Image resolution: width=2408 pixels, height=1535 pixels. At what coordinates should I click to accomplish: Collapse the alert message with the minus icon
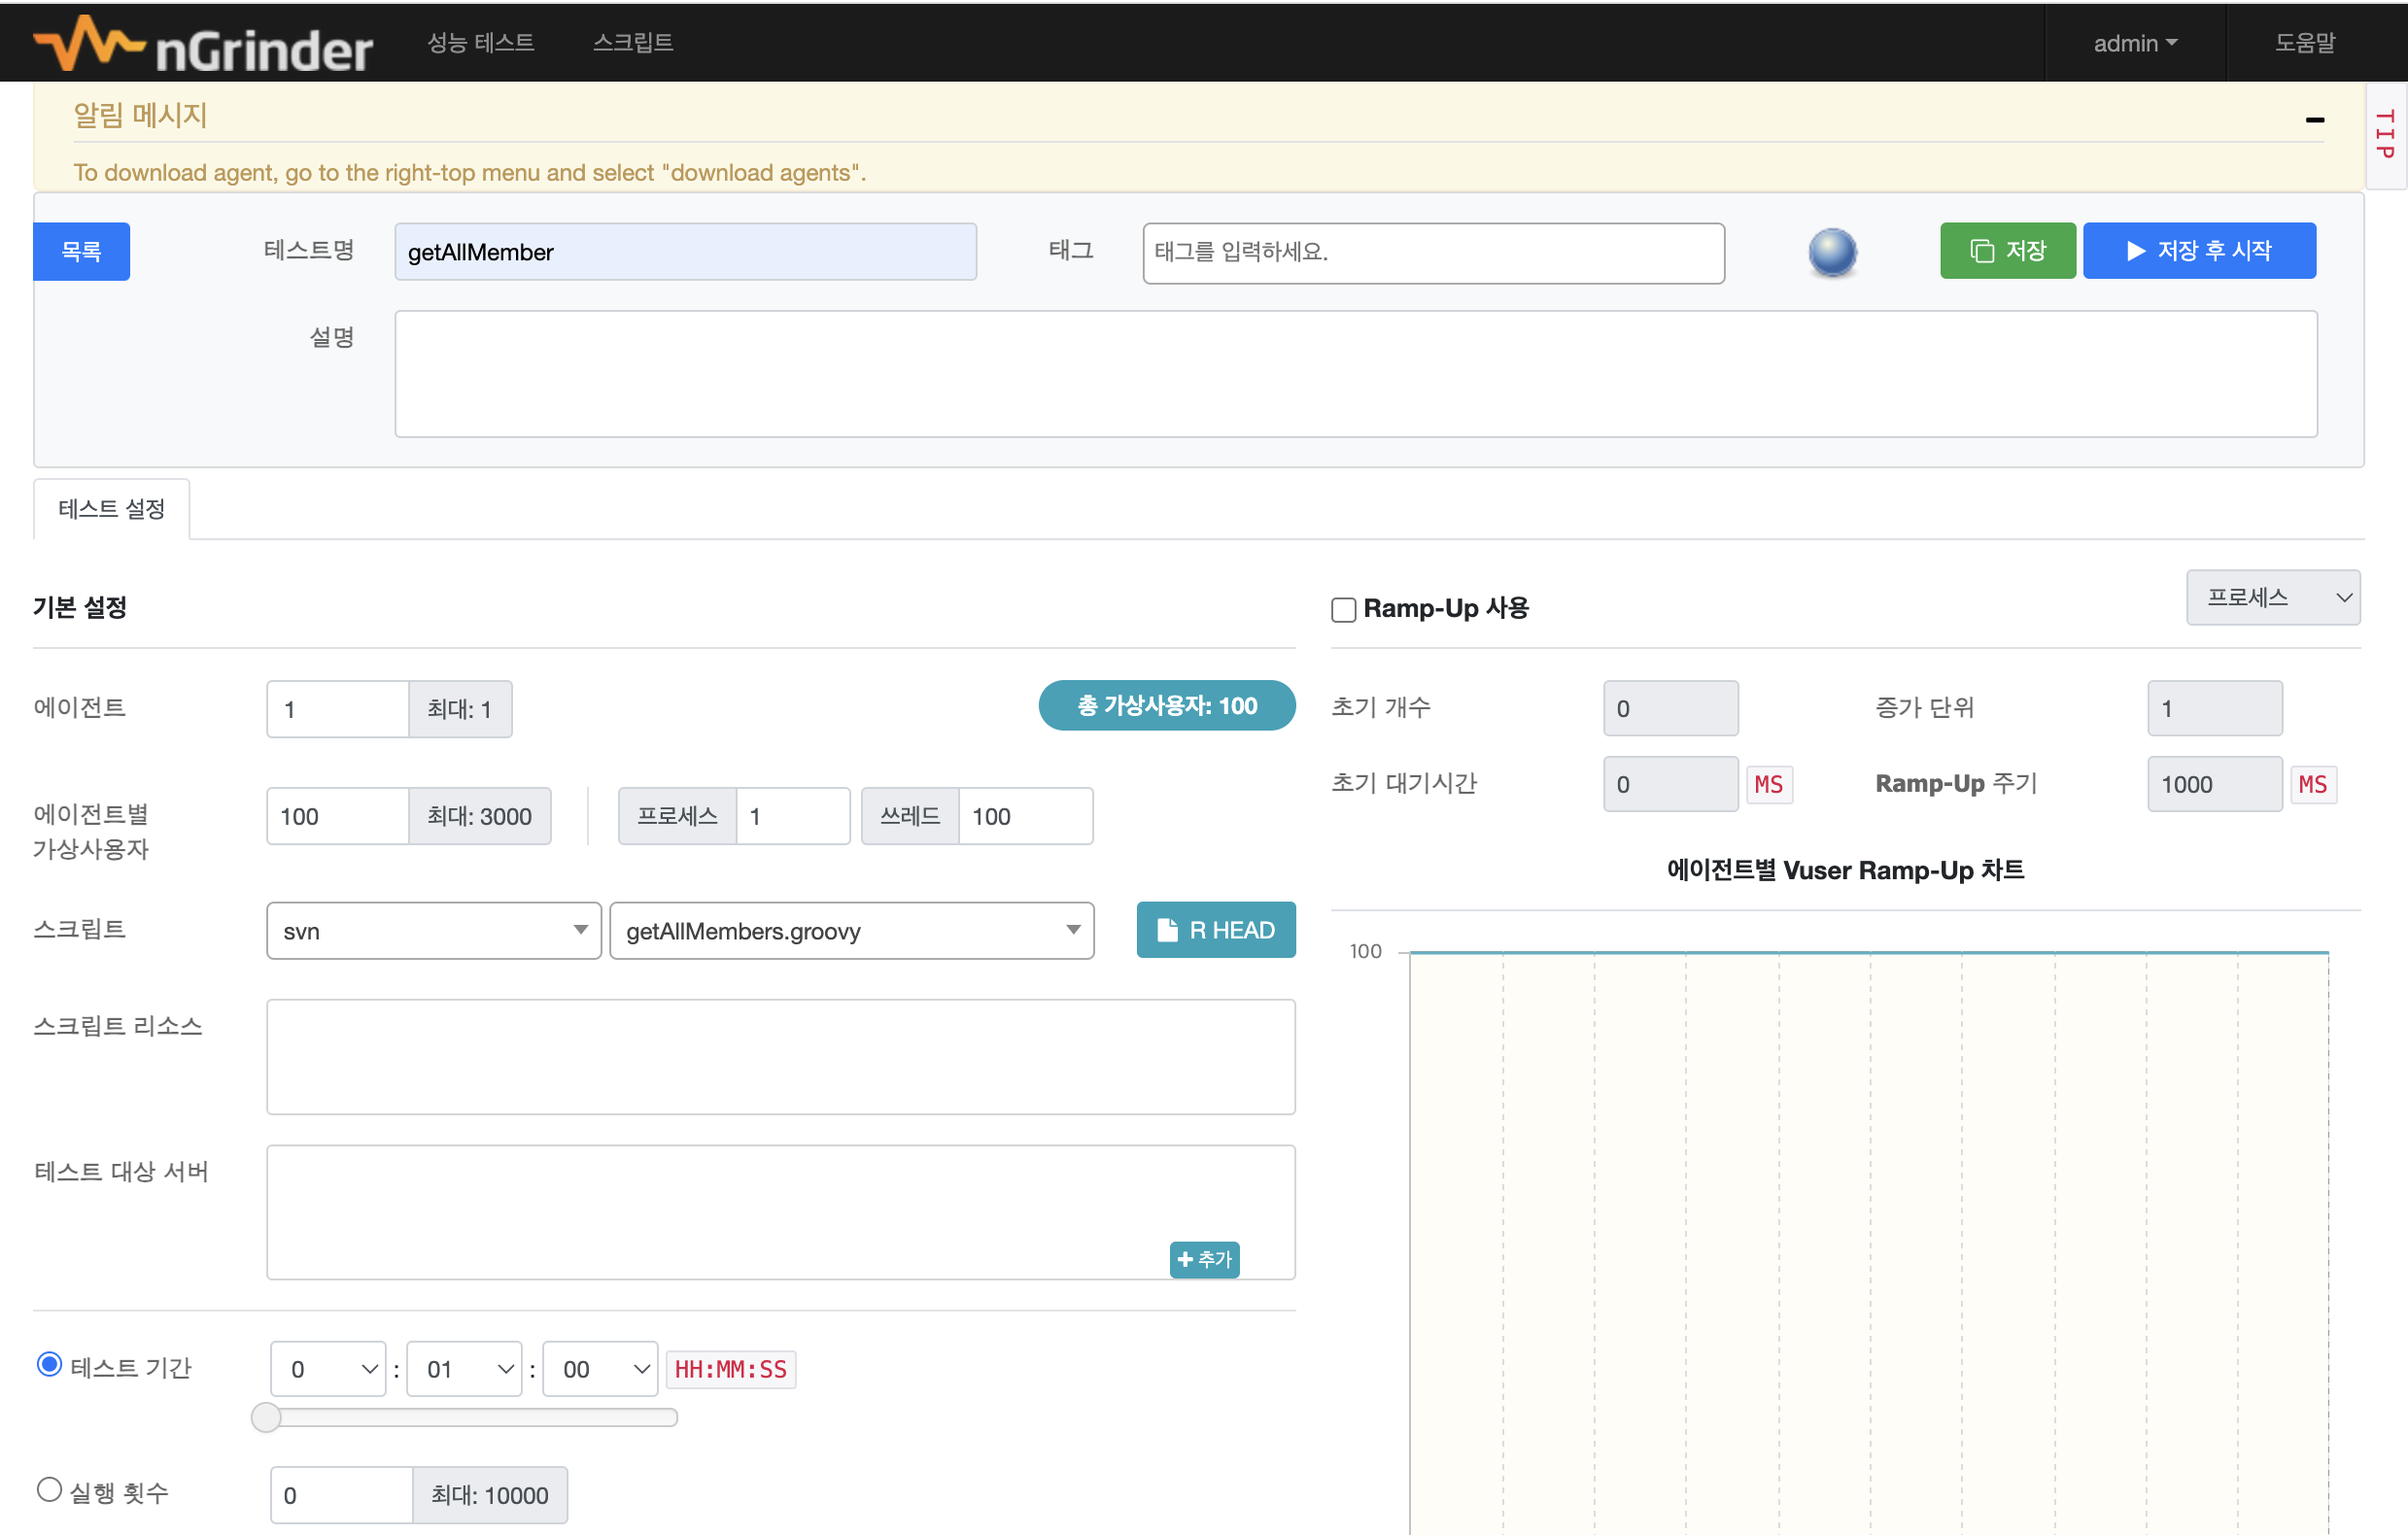(2314, 120)
